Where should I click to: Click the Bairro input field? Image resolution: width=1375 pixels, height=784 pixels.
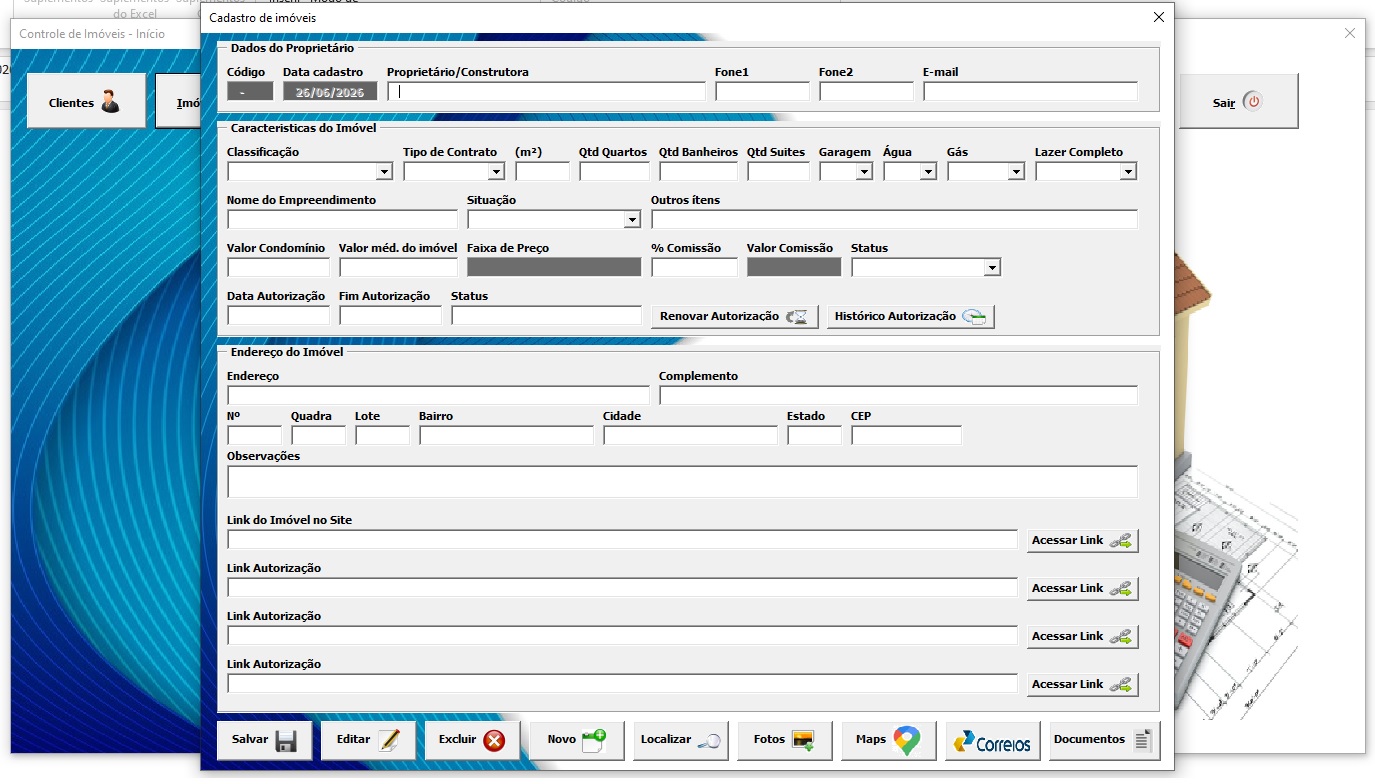point(506,436)
